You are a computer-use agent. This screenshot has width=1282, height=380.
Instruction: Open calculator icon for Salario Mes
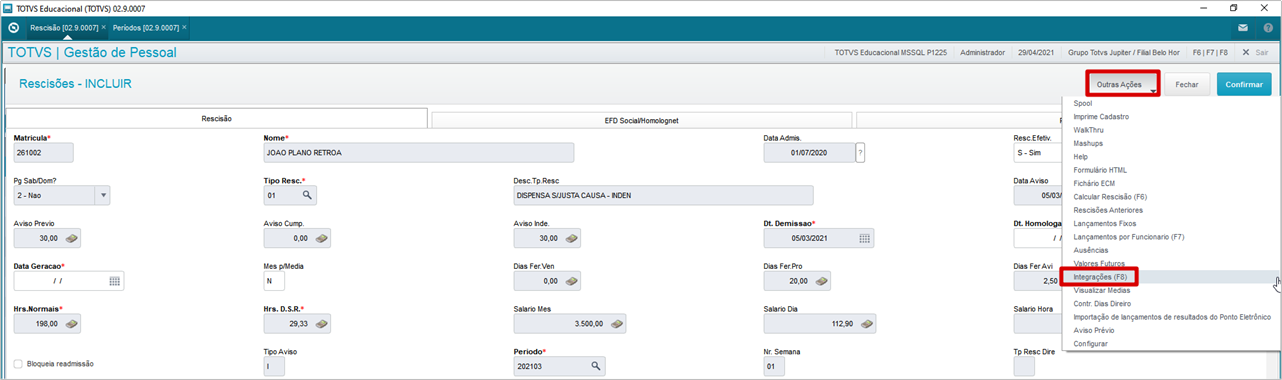point(618,325)
